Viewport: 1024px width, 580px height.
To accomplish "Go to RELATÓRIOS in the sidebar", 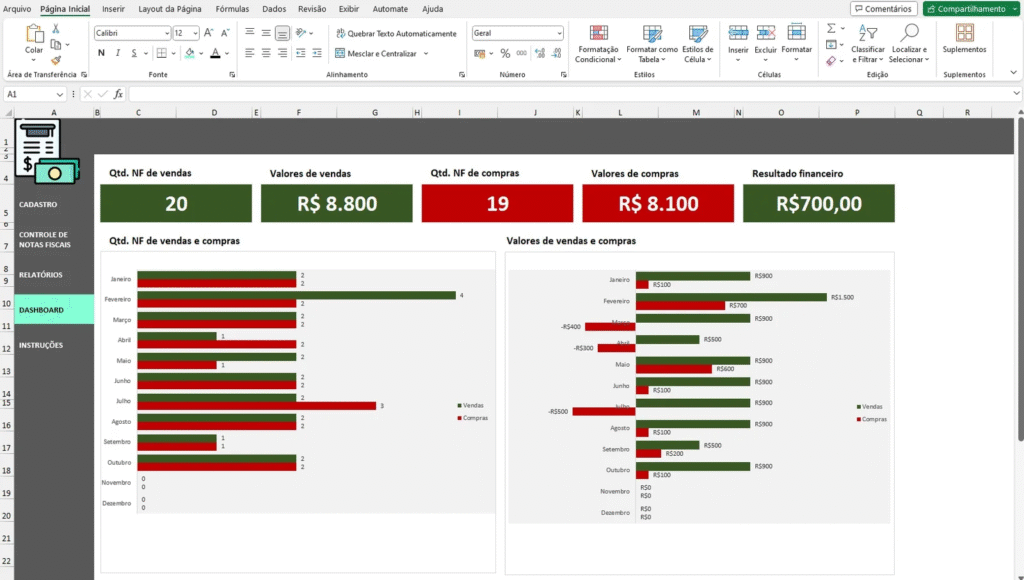I will point(41,274).
